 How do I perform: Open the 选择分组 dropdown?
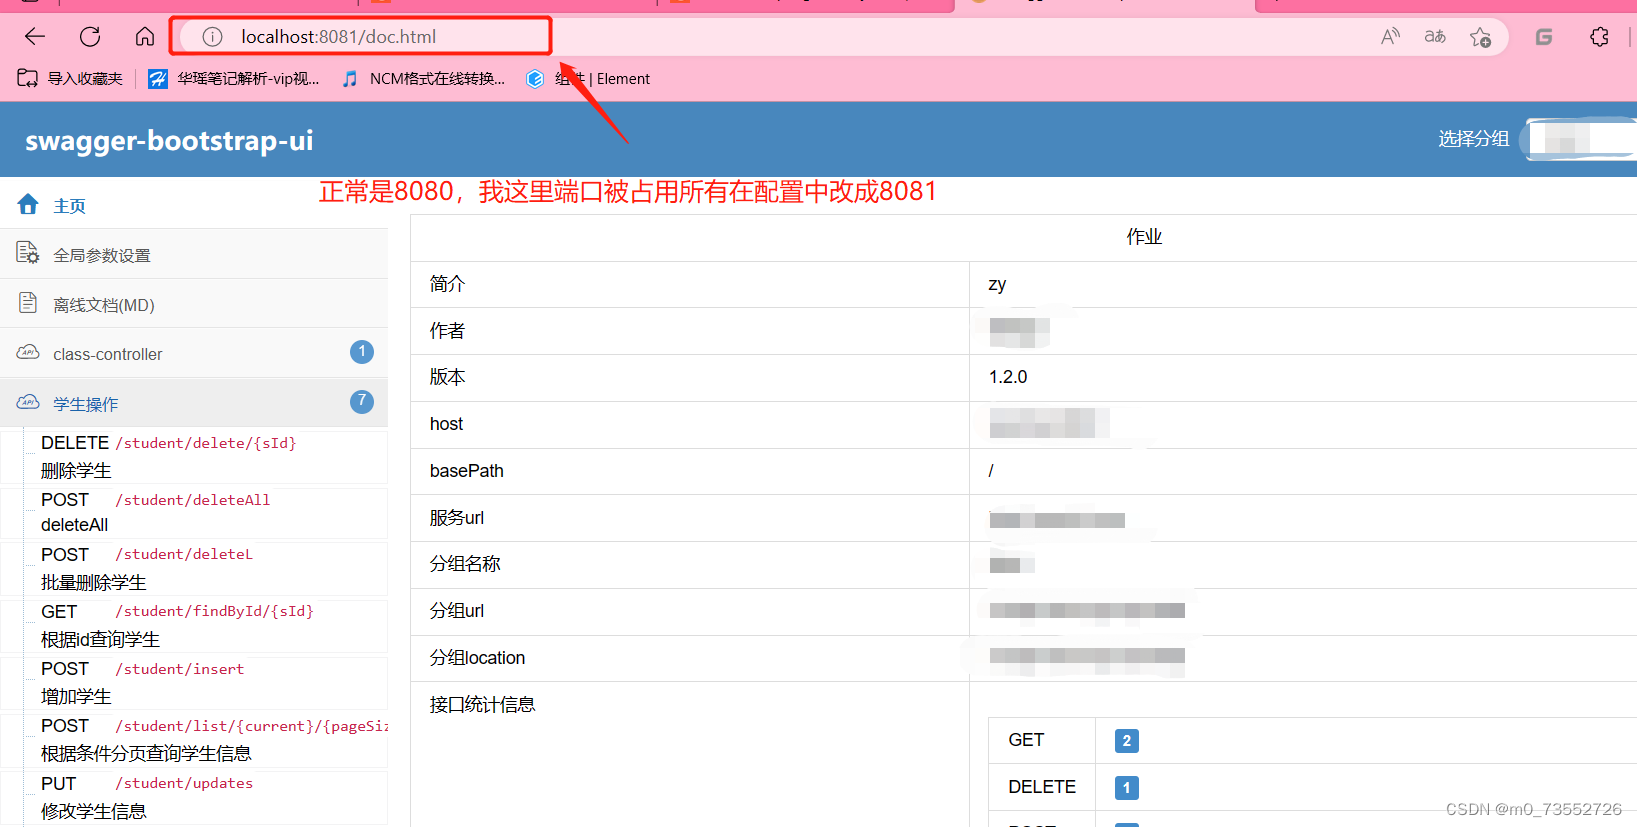click(1580, 139)
